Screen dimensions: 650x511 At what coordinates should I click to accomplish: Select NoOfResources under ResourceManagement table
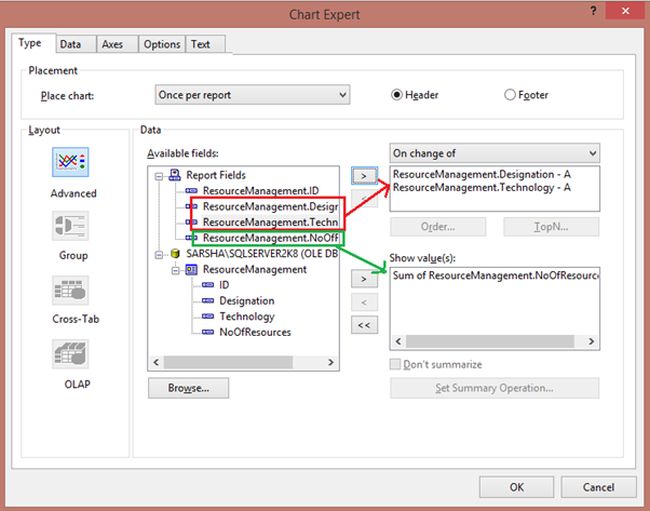click(255, 332)
